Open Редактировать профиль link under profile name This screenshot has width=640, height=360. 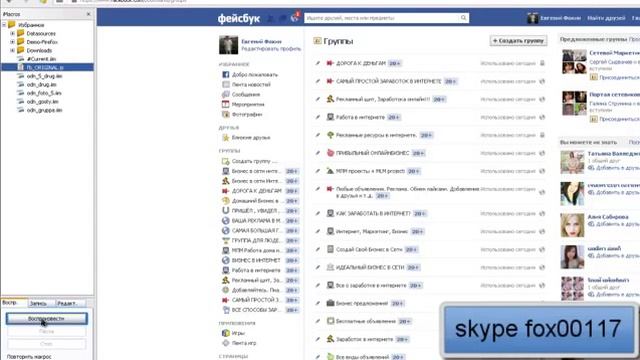pos(271,49)
